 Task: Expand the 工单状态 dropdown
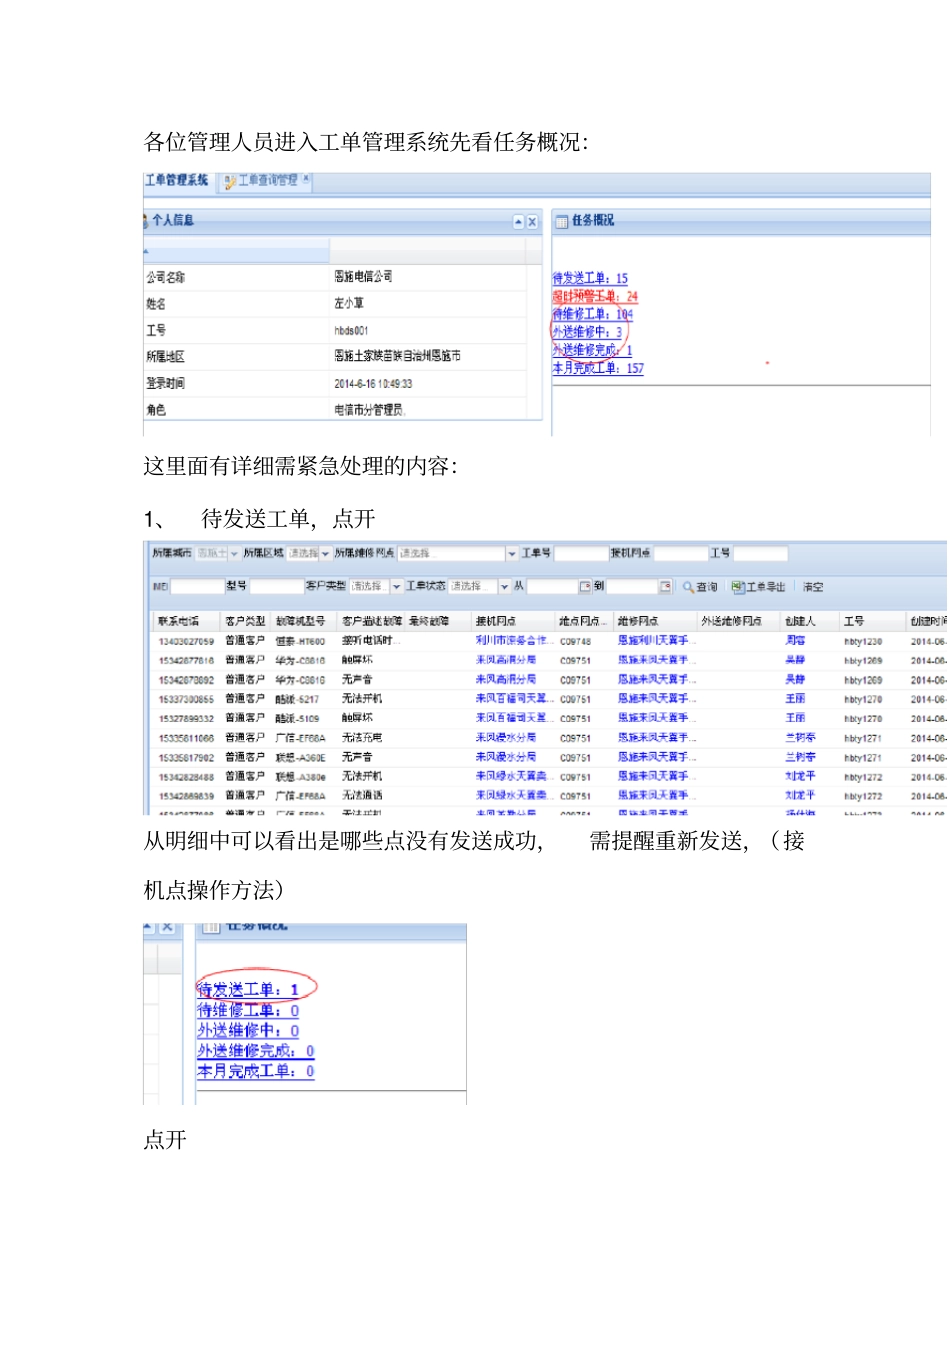504,587
